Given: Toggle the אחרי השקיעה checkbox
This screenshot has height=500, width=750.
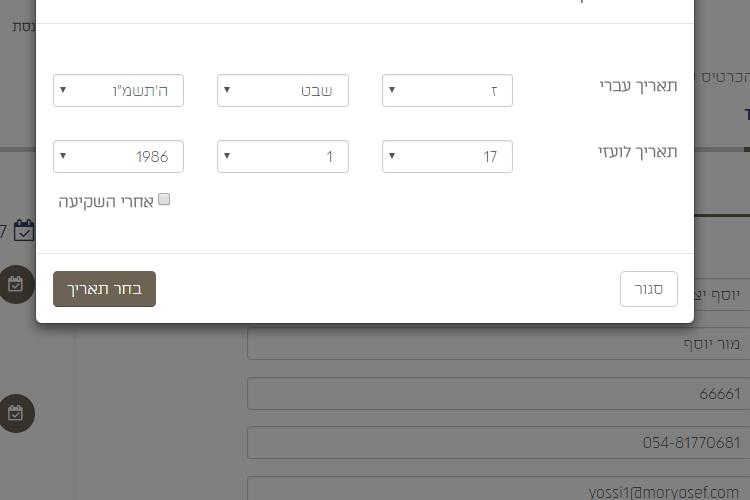Looking at the screenshot, I should (164, 200).
